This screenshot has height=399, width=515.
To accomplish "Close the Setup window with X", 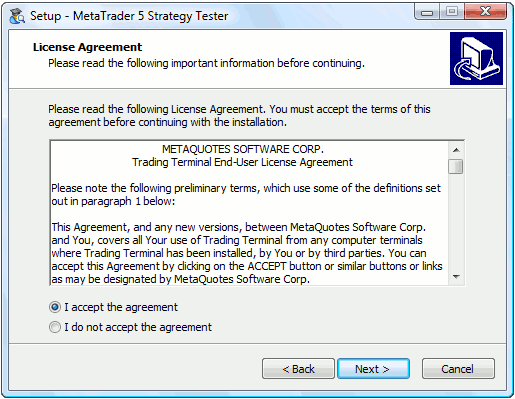I will click(x=485, y=12).
